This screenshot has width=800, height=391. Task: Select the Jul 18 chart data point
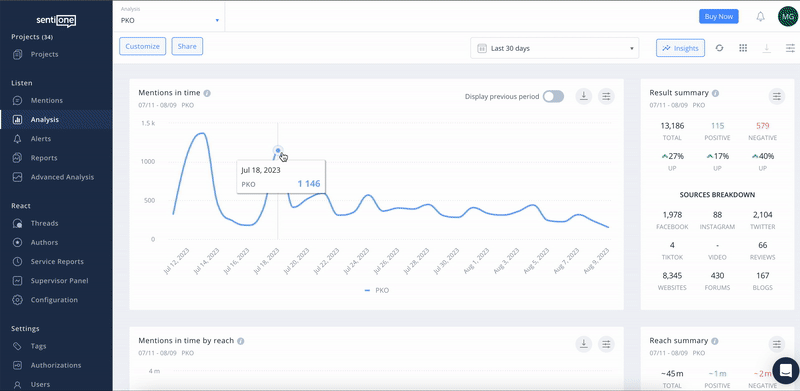(278, 151)
